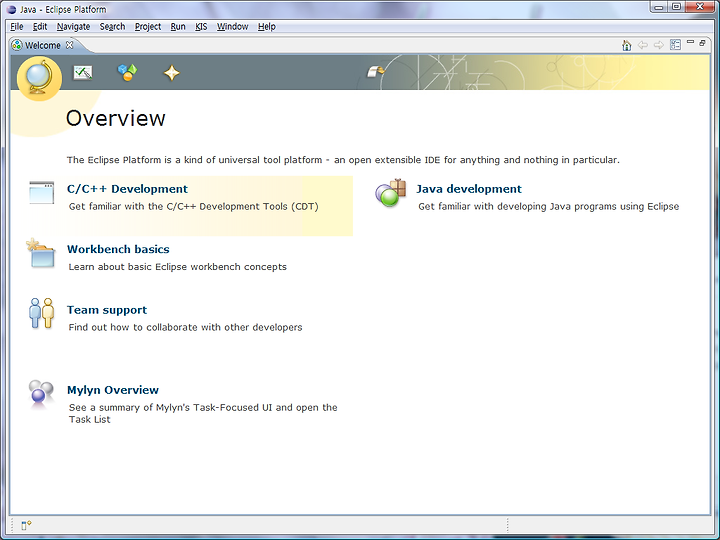Viewport: 720px width, 540px height.
Task: Select the Welcome tab
Action: click(x=43, y=45)
